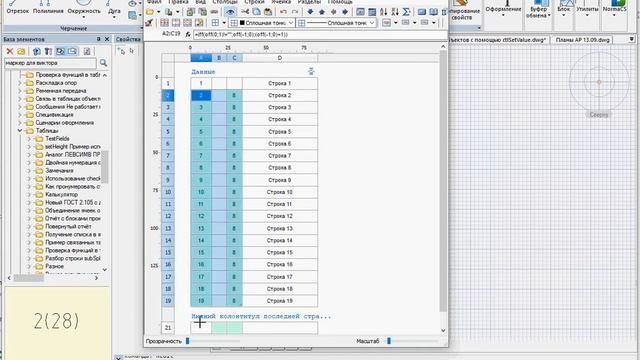Screen dimensions: 640x360
Task: Click the blue left-arrow move icon
Action: pos(333,12)
